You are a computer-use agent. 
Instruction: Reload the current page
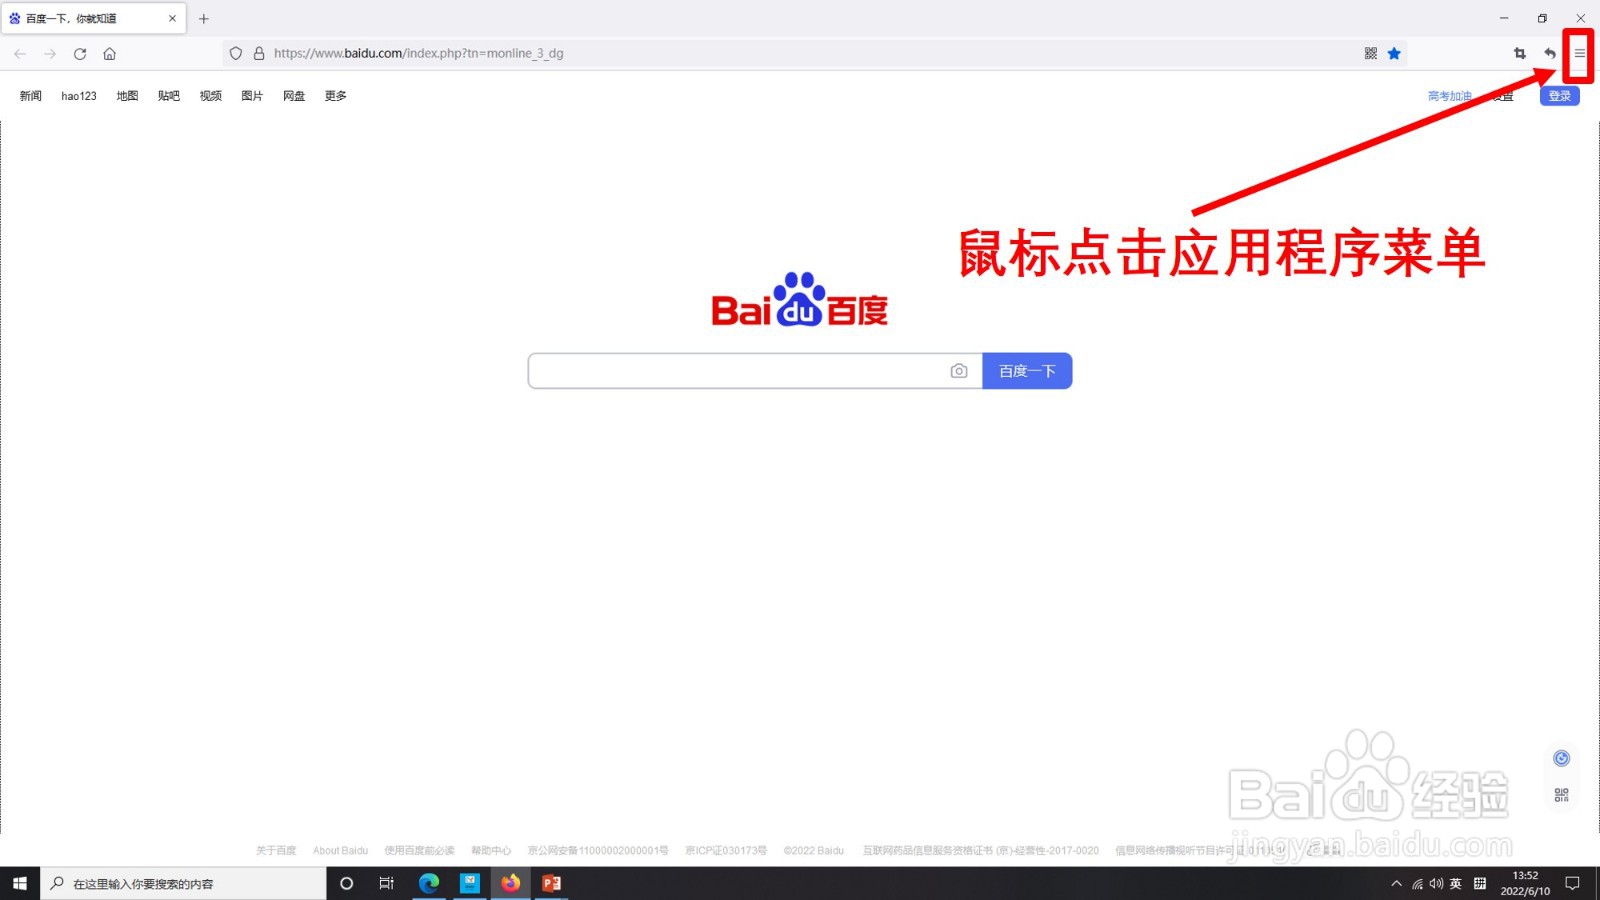80,53
